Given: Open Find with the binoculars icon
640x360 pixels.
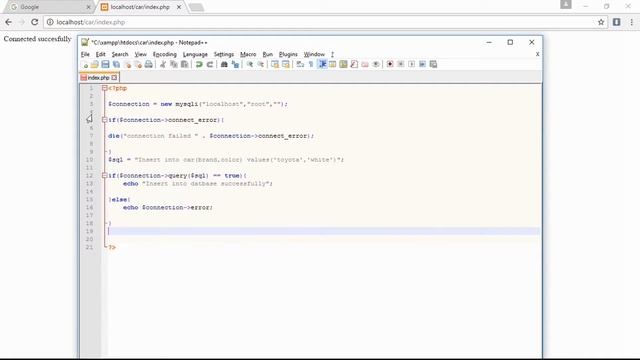Looking at the screenshot, I should pyautogui.click(x=224, y=64).
